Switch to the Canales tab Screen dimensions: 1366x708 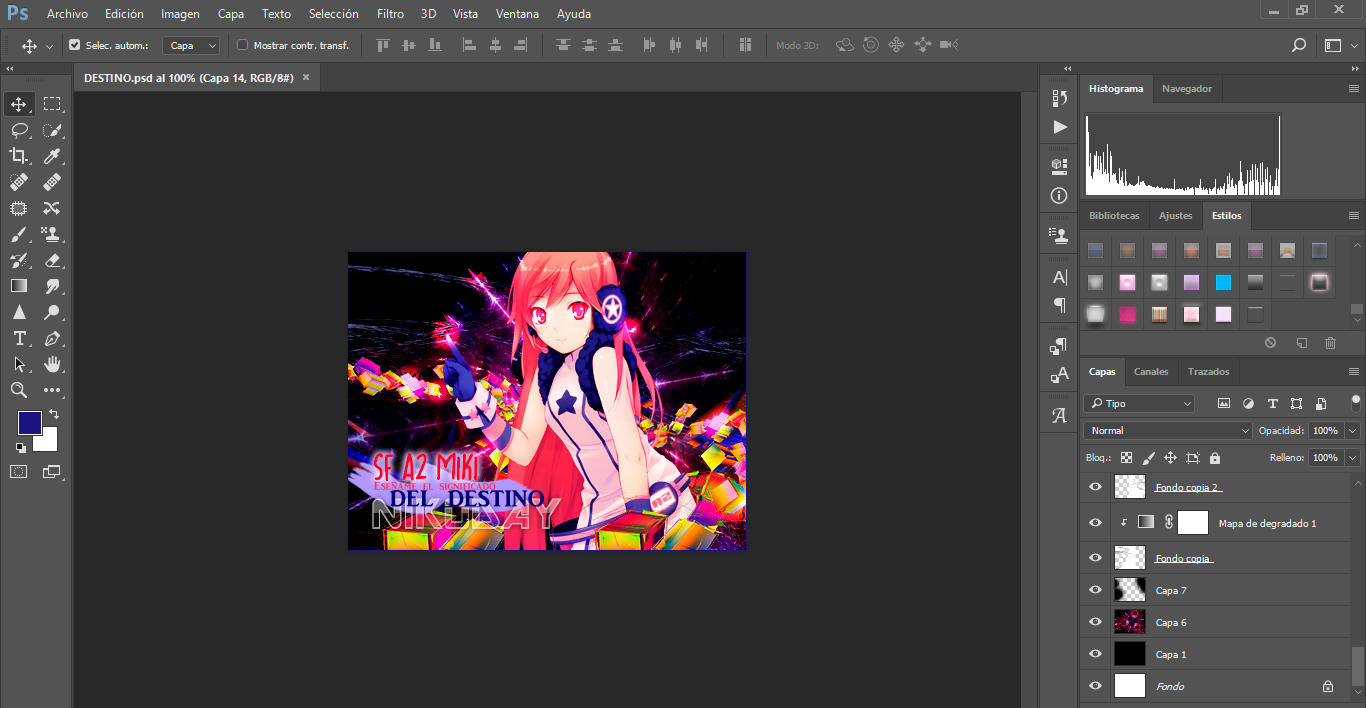(x=1151, y=372)
